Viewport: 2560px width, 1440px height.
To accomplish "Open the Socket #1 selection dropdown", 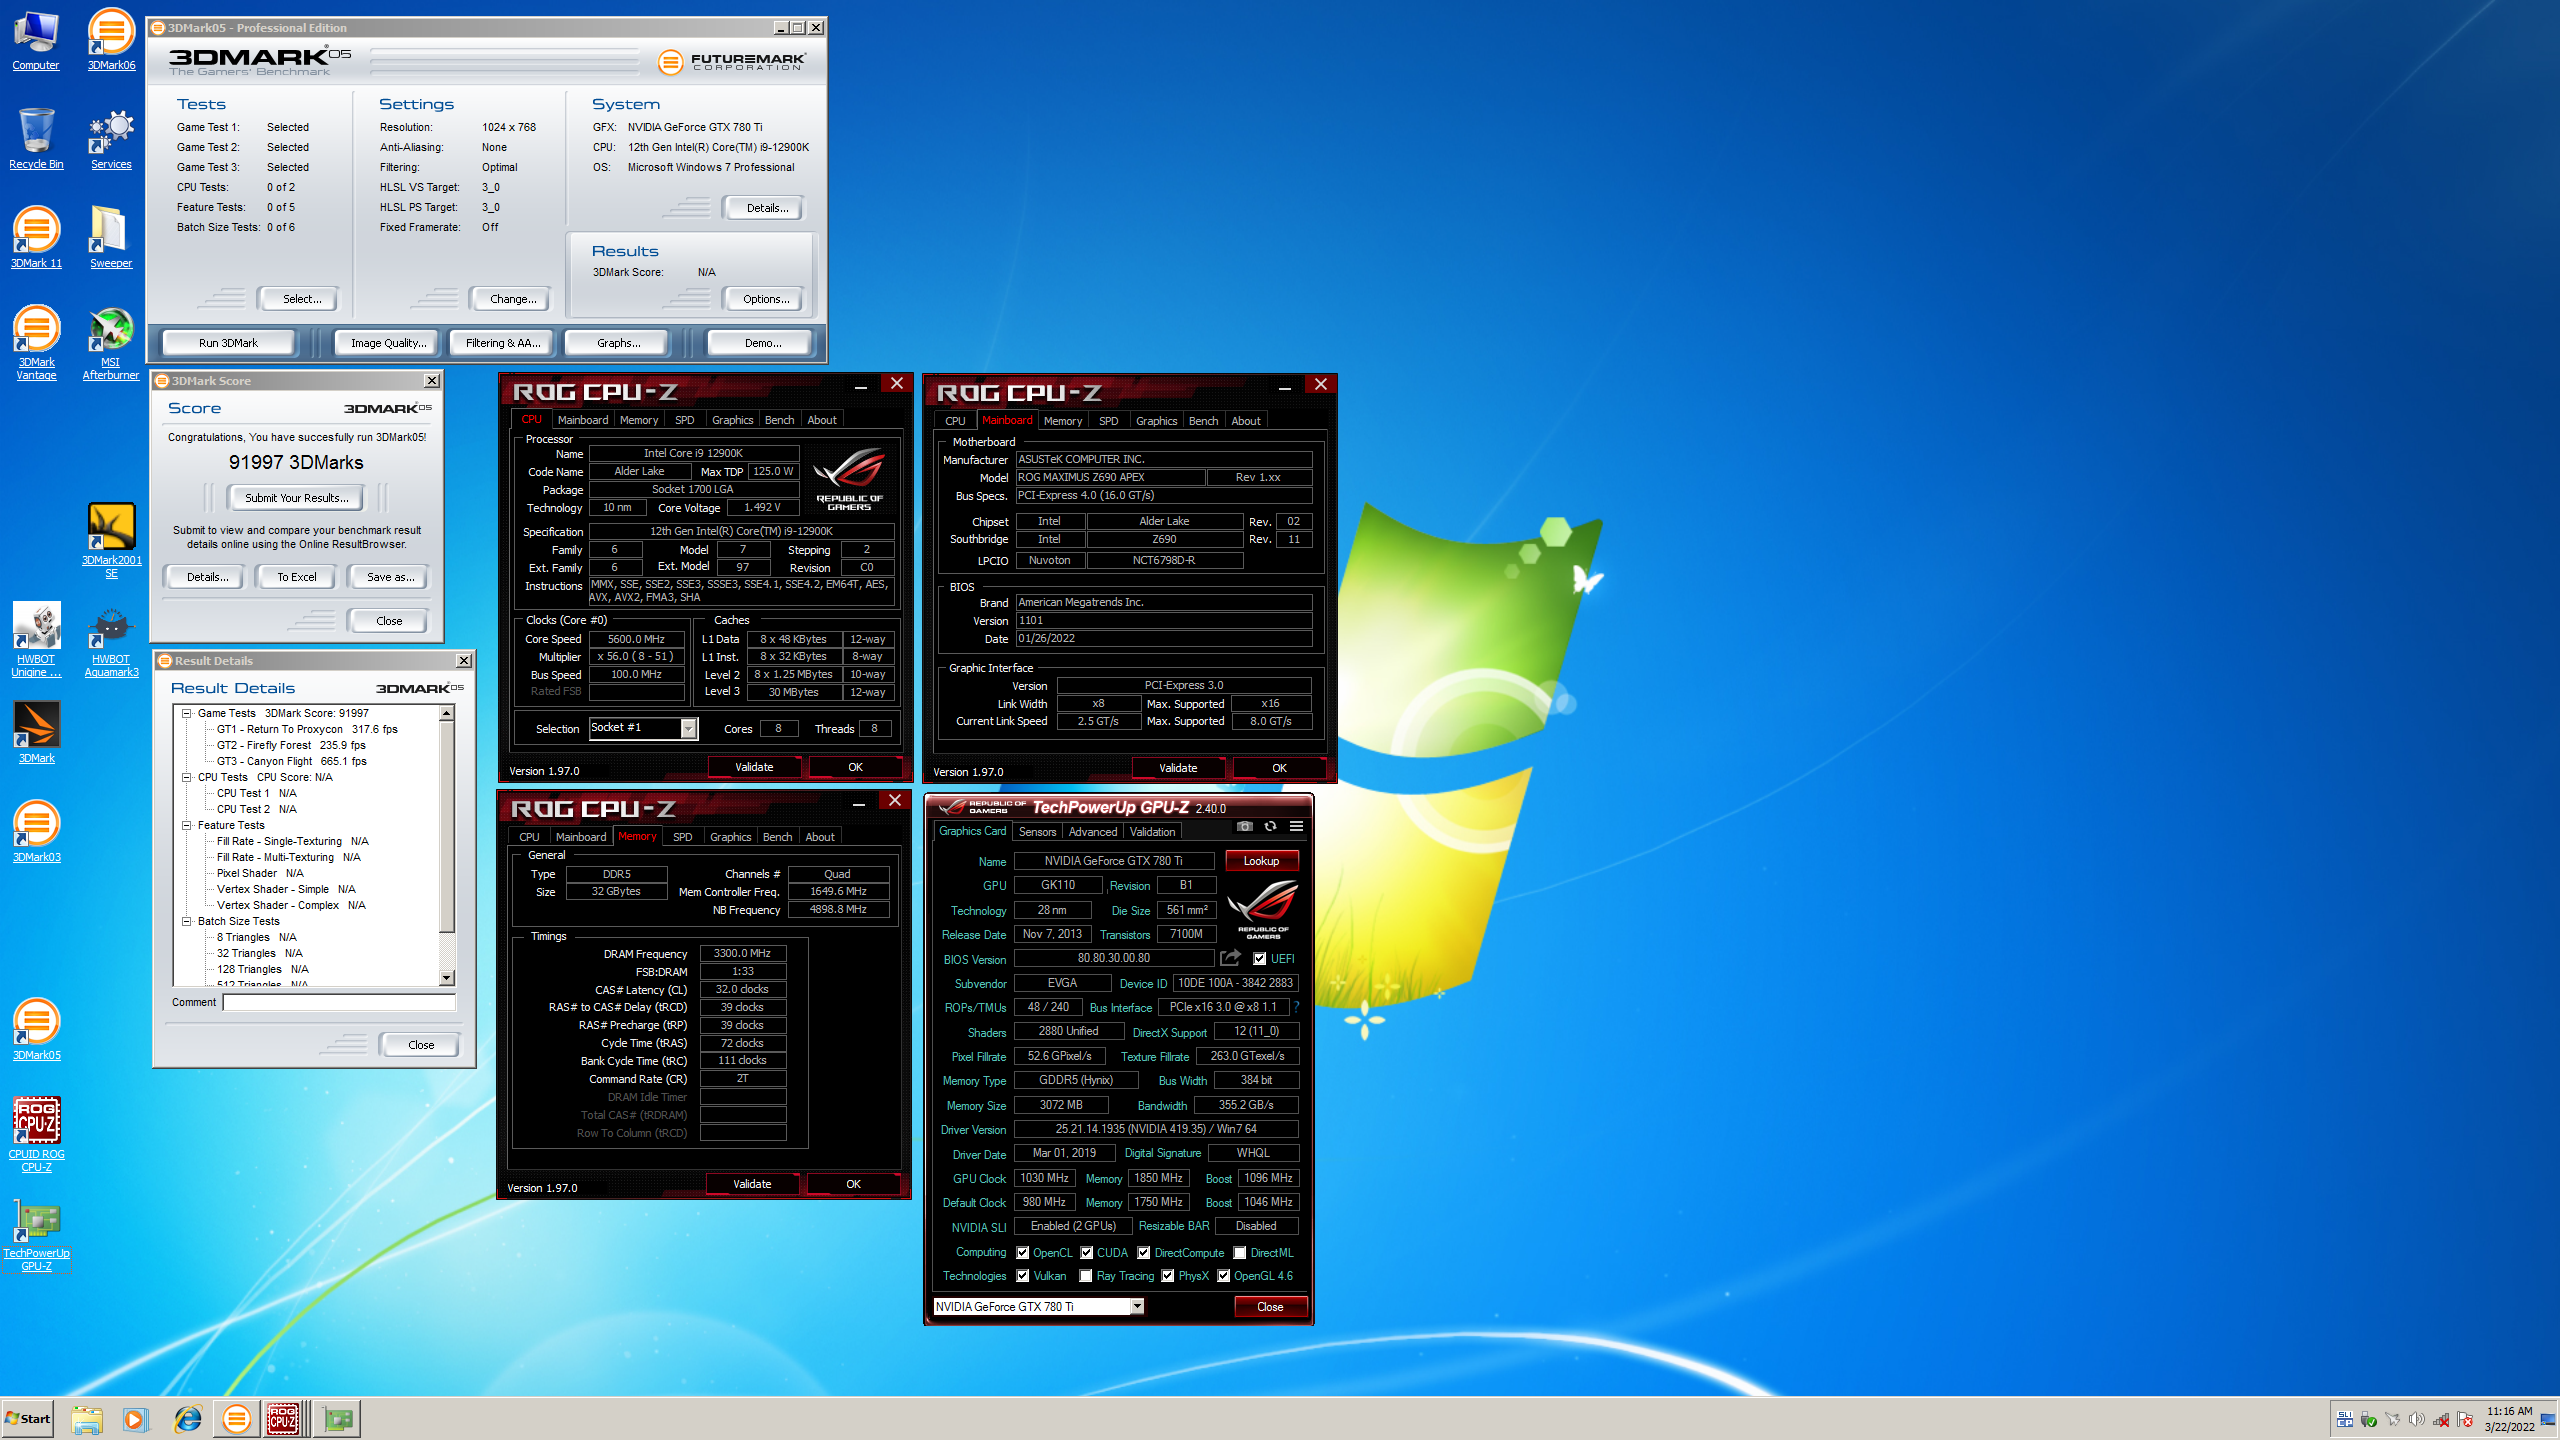I will [688, 728].
